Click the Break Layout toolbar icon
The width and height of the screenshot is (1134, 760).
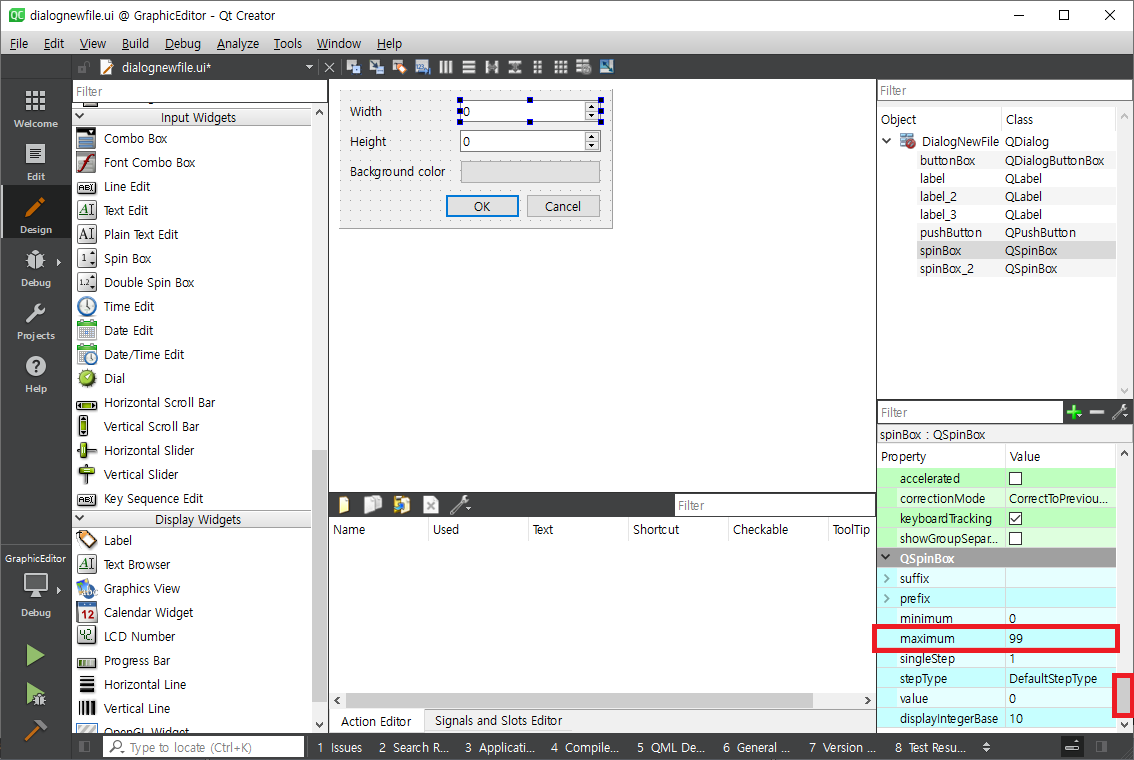click(584, 67)
